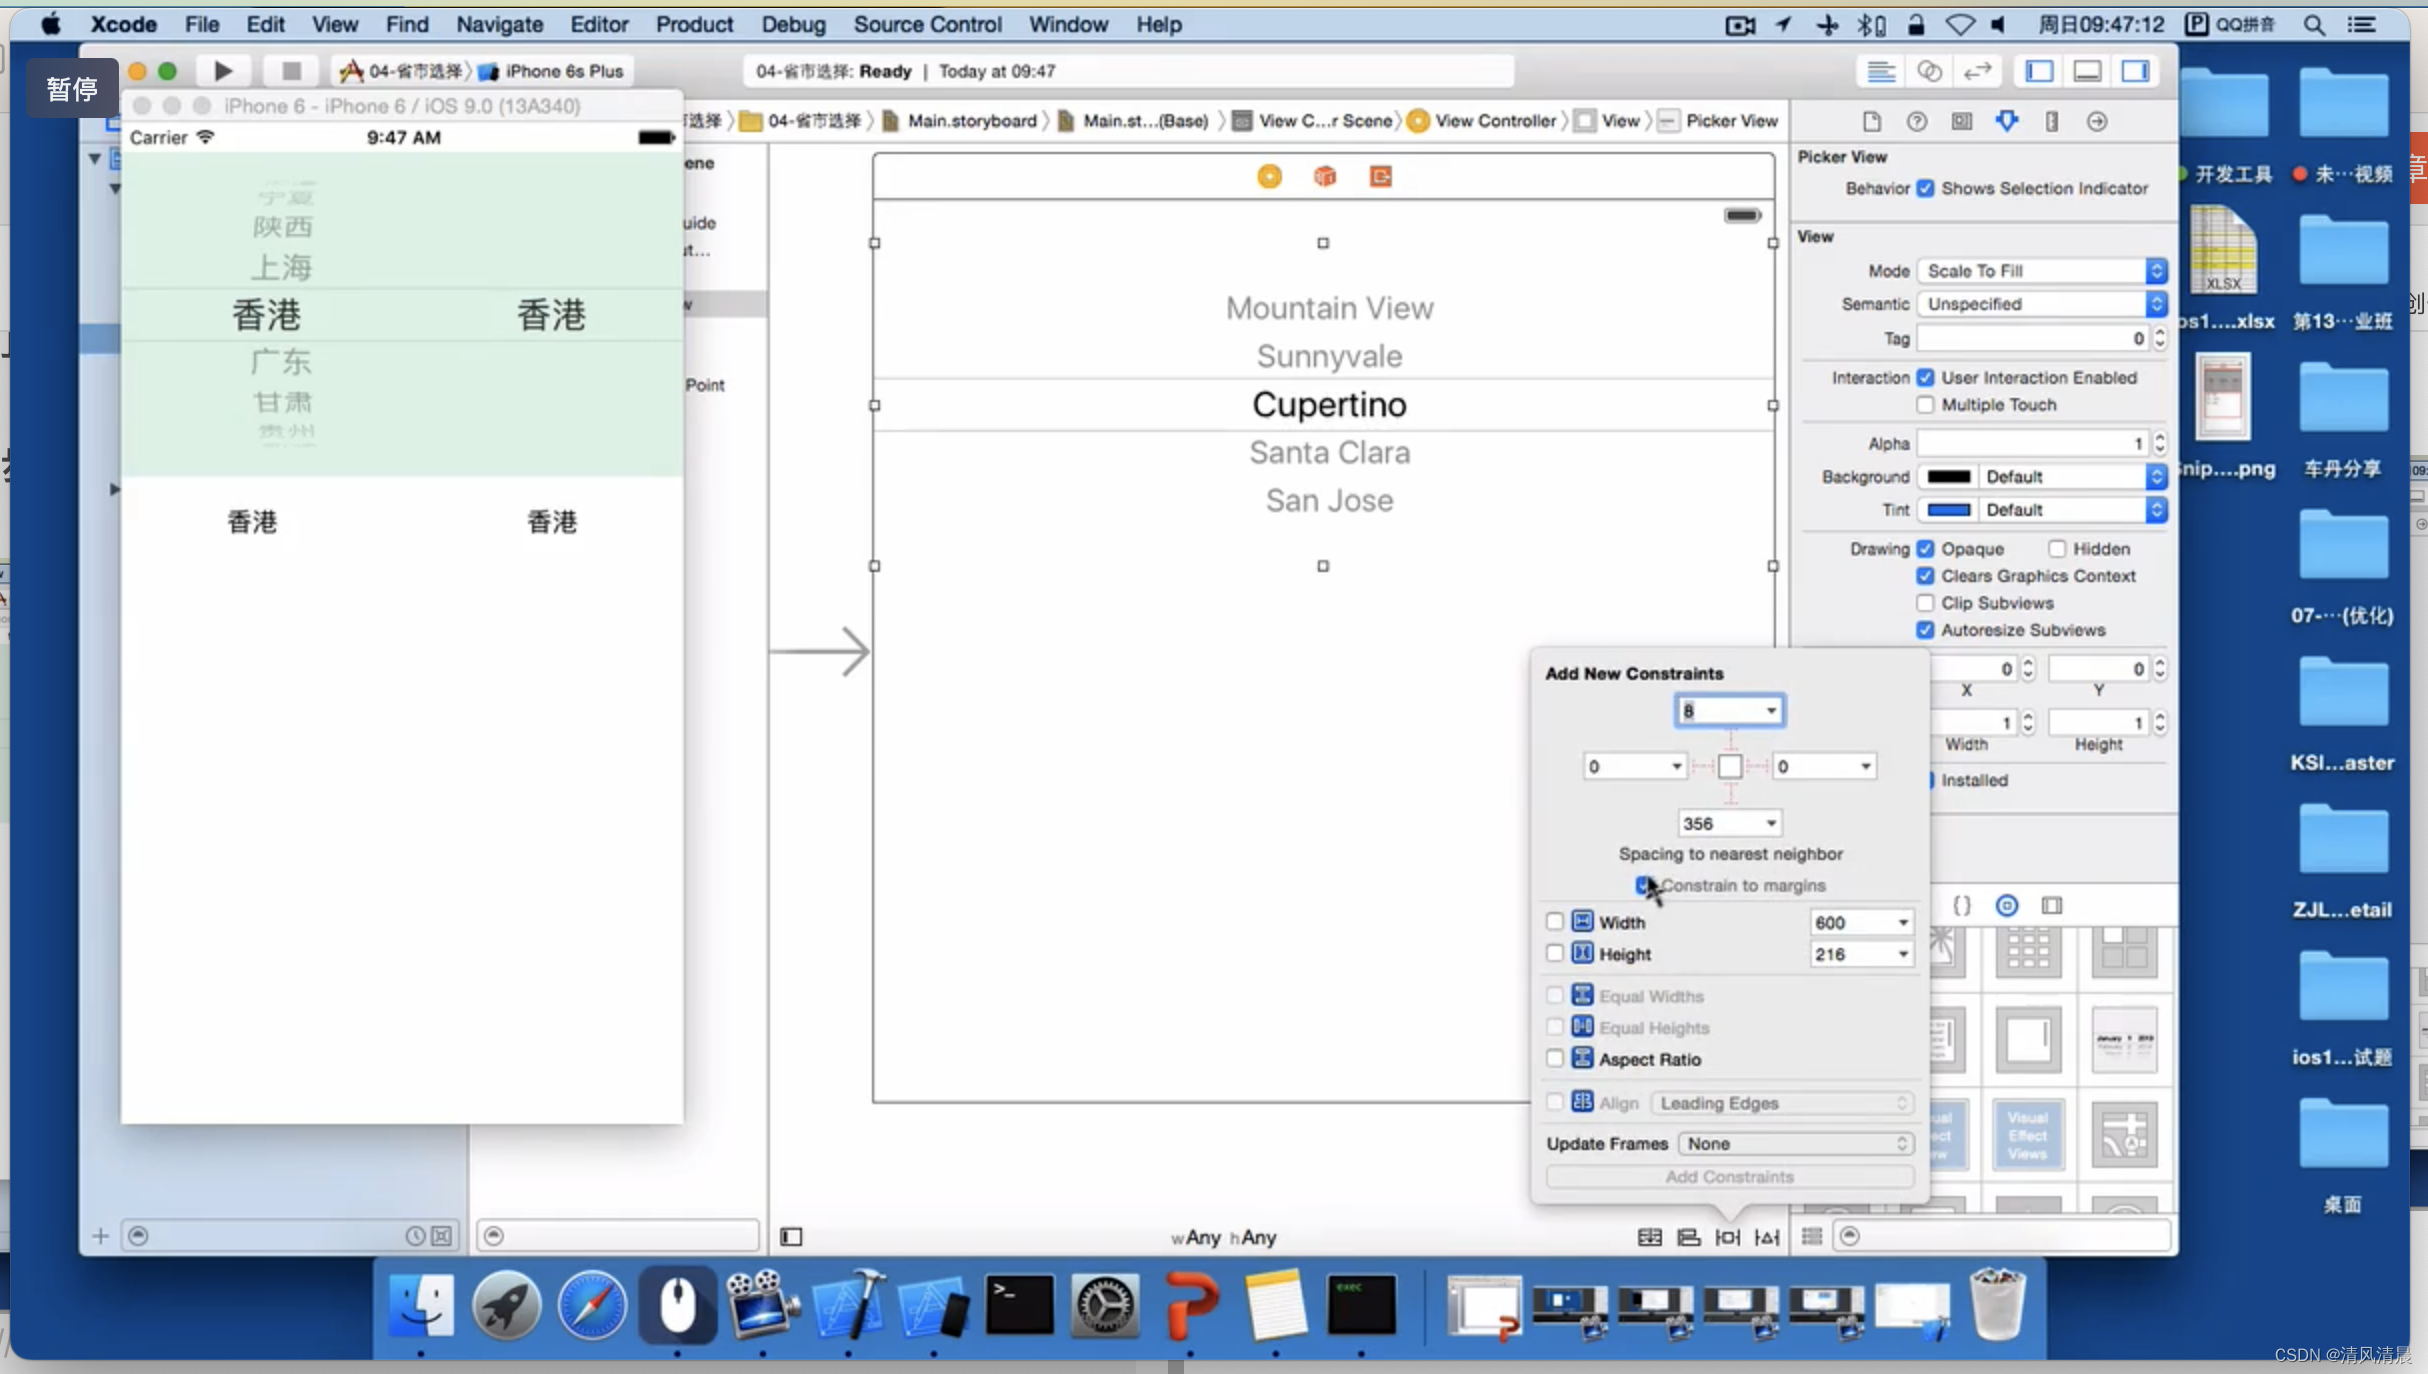2428x1374 pixels.
Task: Select Debug menu from menu bar
Action: (794, 23)
